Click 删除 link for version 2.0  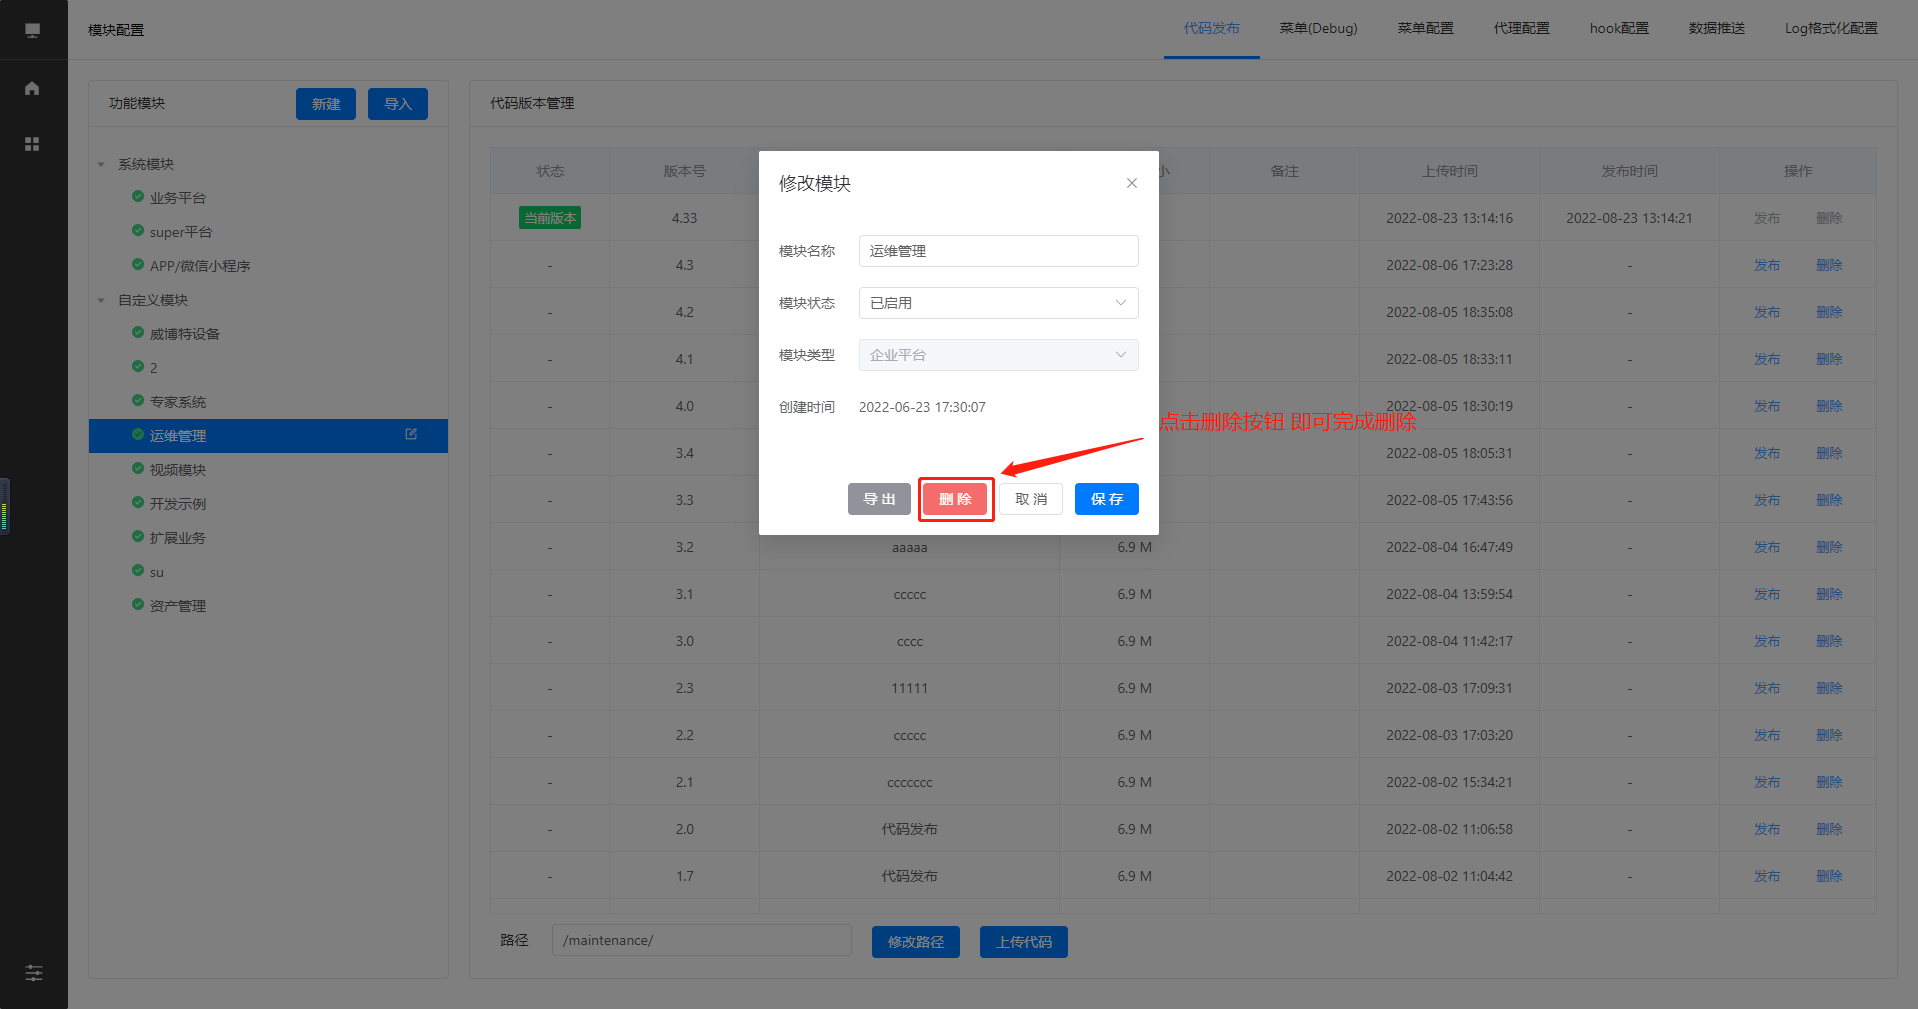(1829, 829)
